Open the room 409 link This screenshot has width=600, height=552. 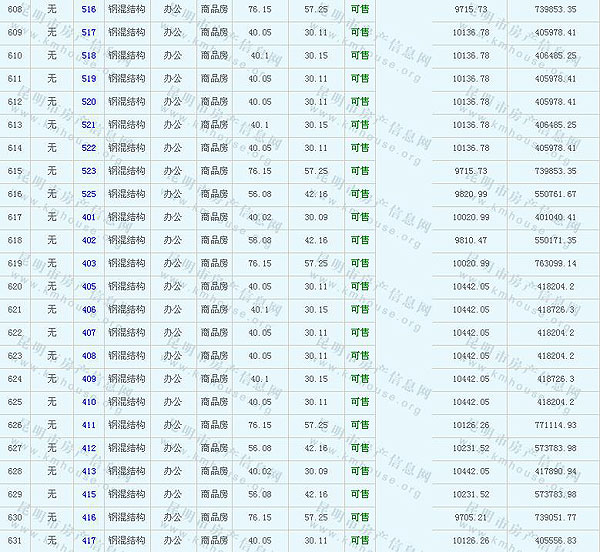coord(89,379)
